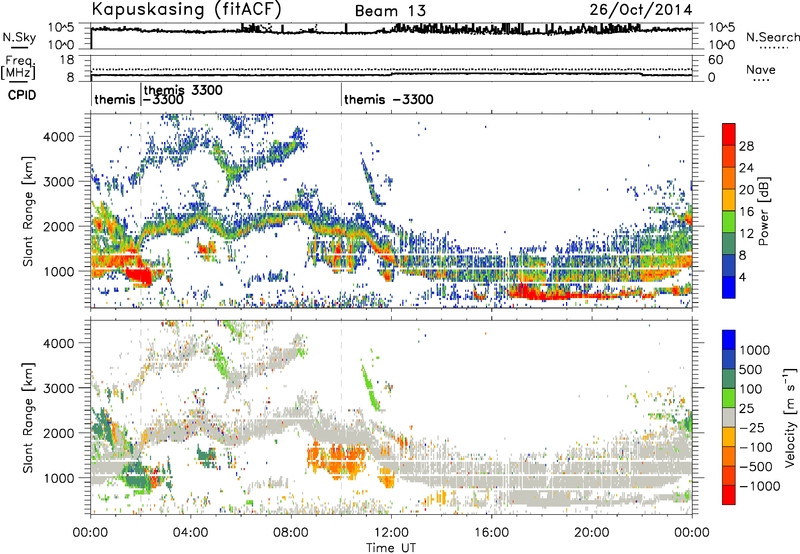Pick the bright blue bottom Power colorbar segment
Viewport: 800px width, 554px height.
coord(729,288)
